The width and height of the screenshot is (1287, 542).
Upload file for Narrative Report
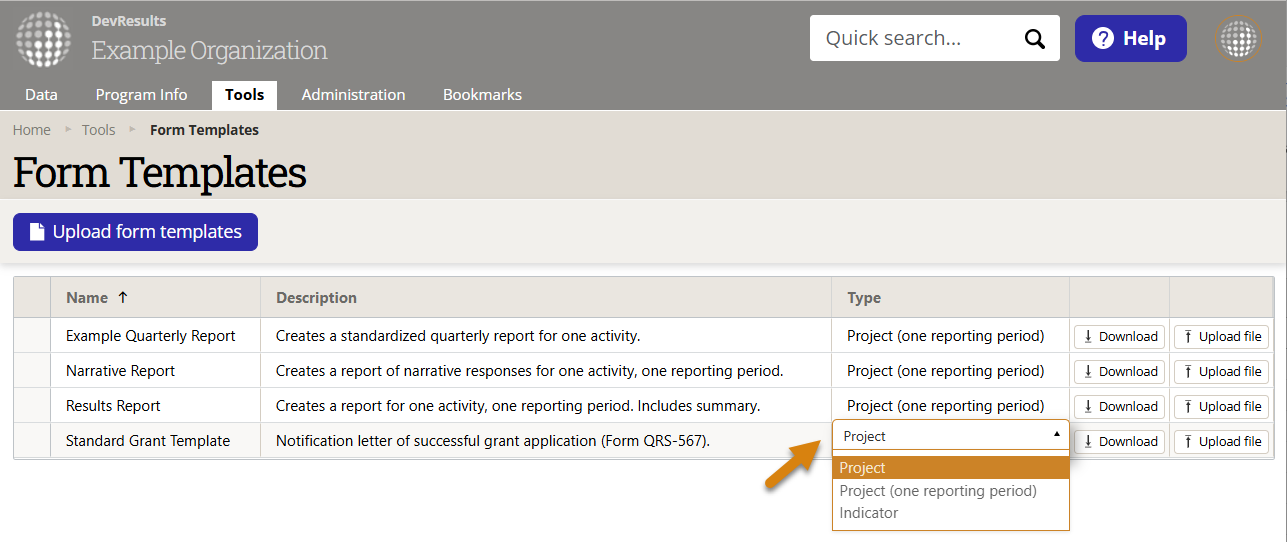1221,371
